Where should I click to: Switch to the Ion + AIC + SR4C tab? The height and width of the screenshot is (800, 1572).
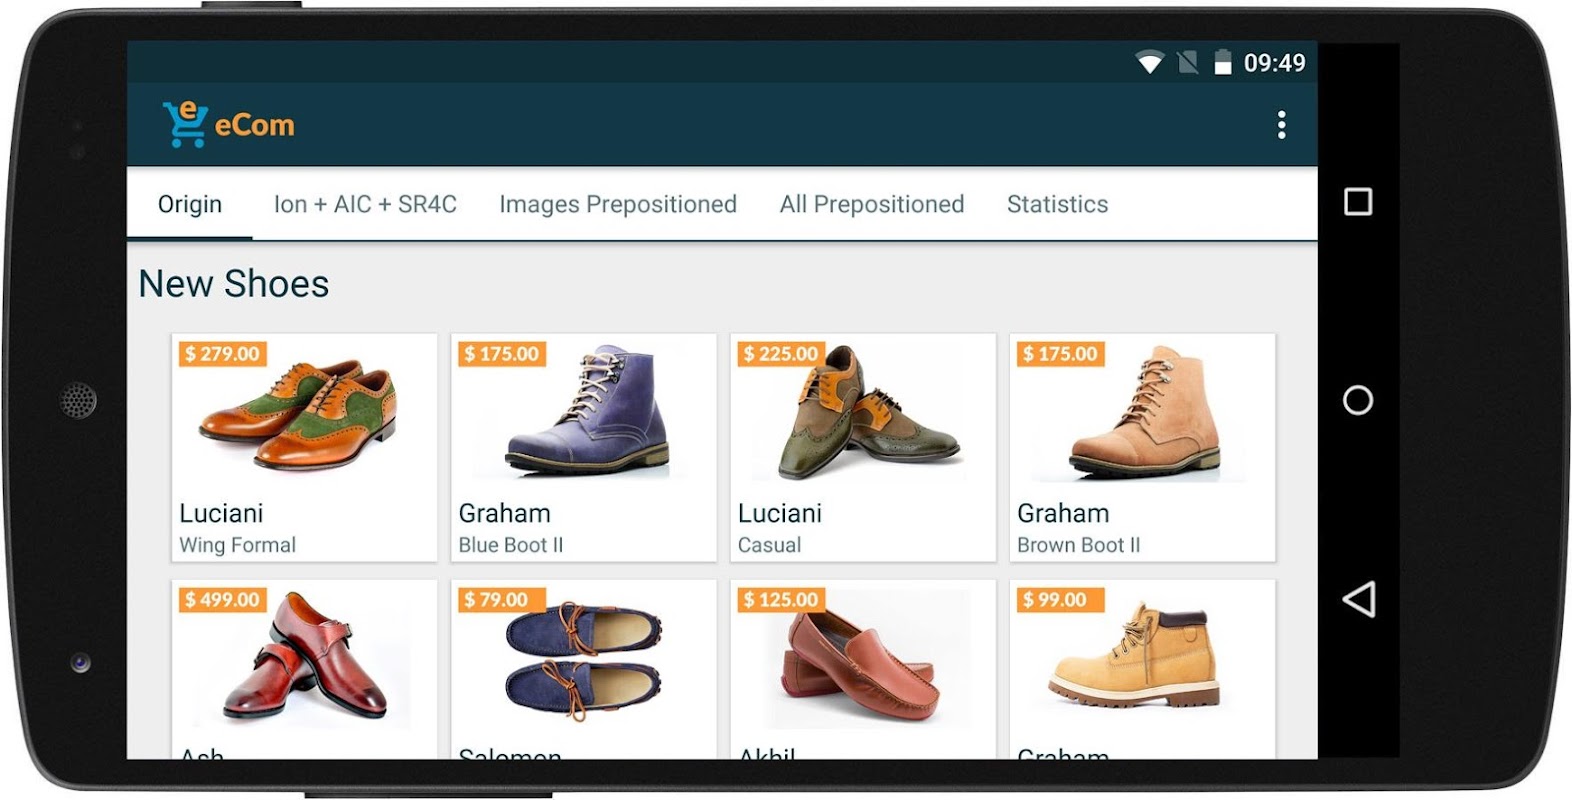pyautogui.click(x=365, y=204)
